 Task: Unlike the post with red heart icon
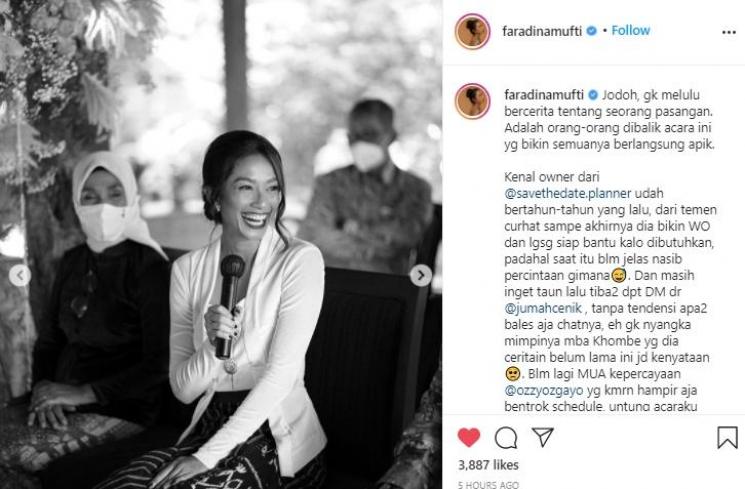coord(469,437)
